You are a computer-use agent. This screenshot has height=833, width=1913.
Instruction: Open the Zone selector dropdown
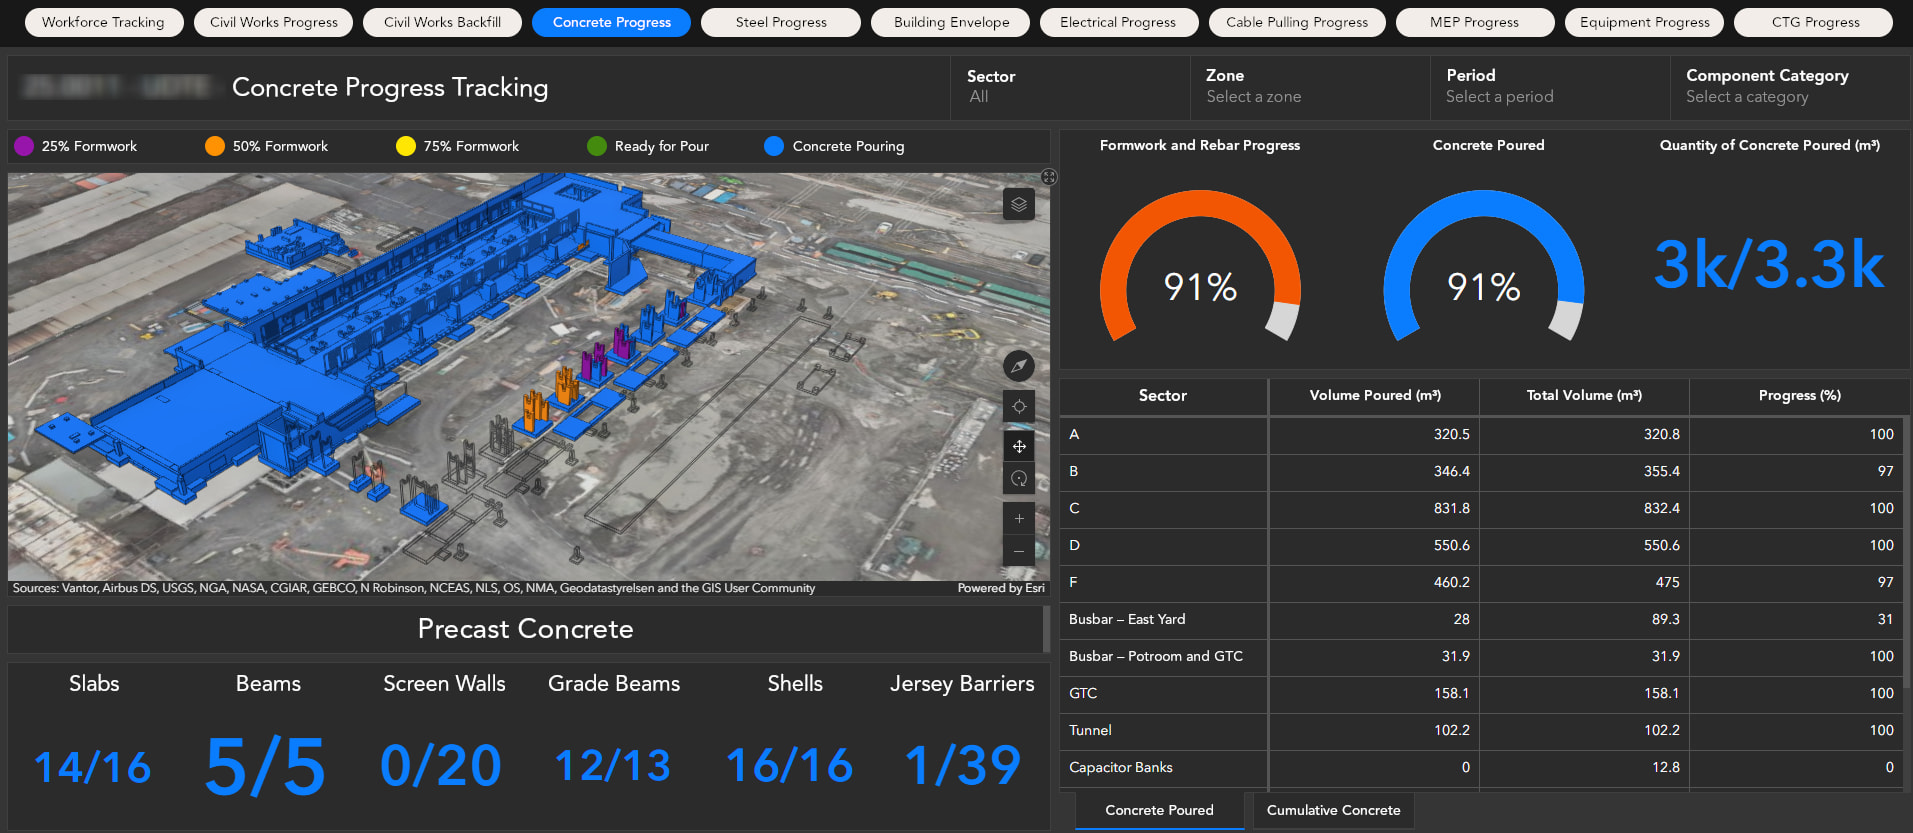click(x=1310, y=87)
